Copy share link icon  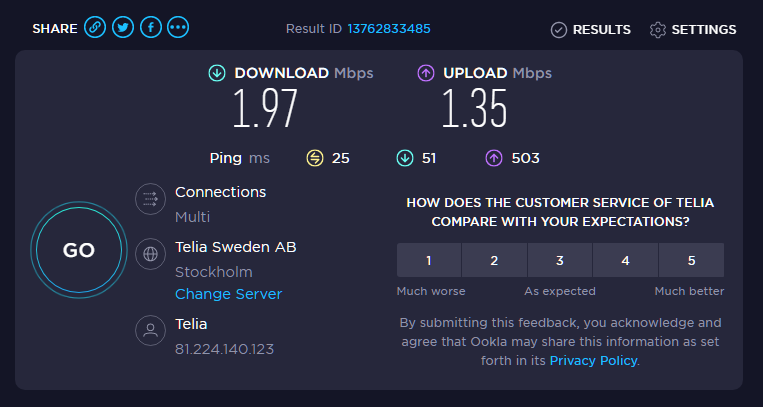(x=95, y=27)
